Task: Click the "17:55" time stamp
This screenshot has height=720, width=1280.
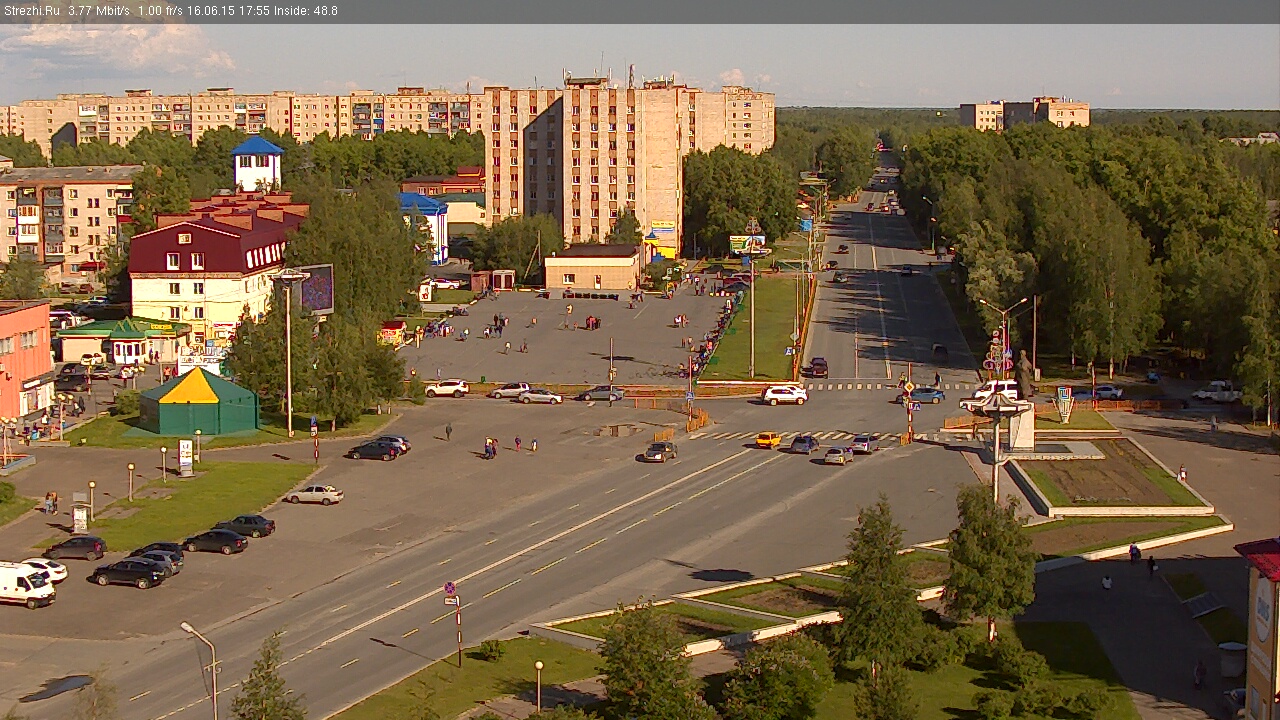Action: [x=253, y=11]
